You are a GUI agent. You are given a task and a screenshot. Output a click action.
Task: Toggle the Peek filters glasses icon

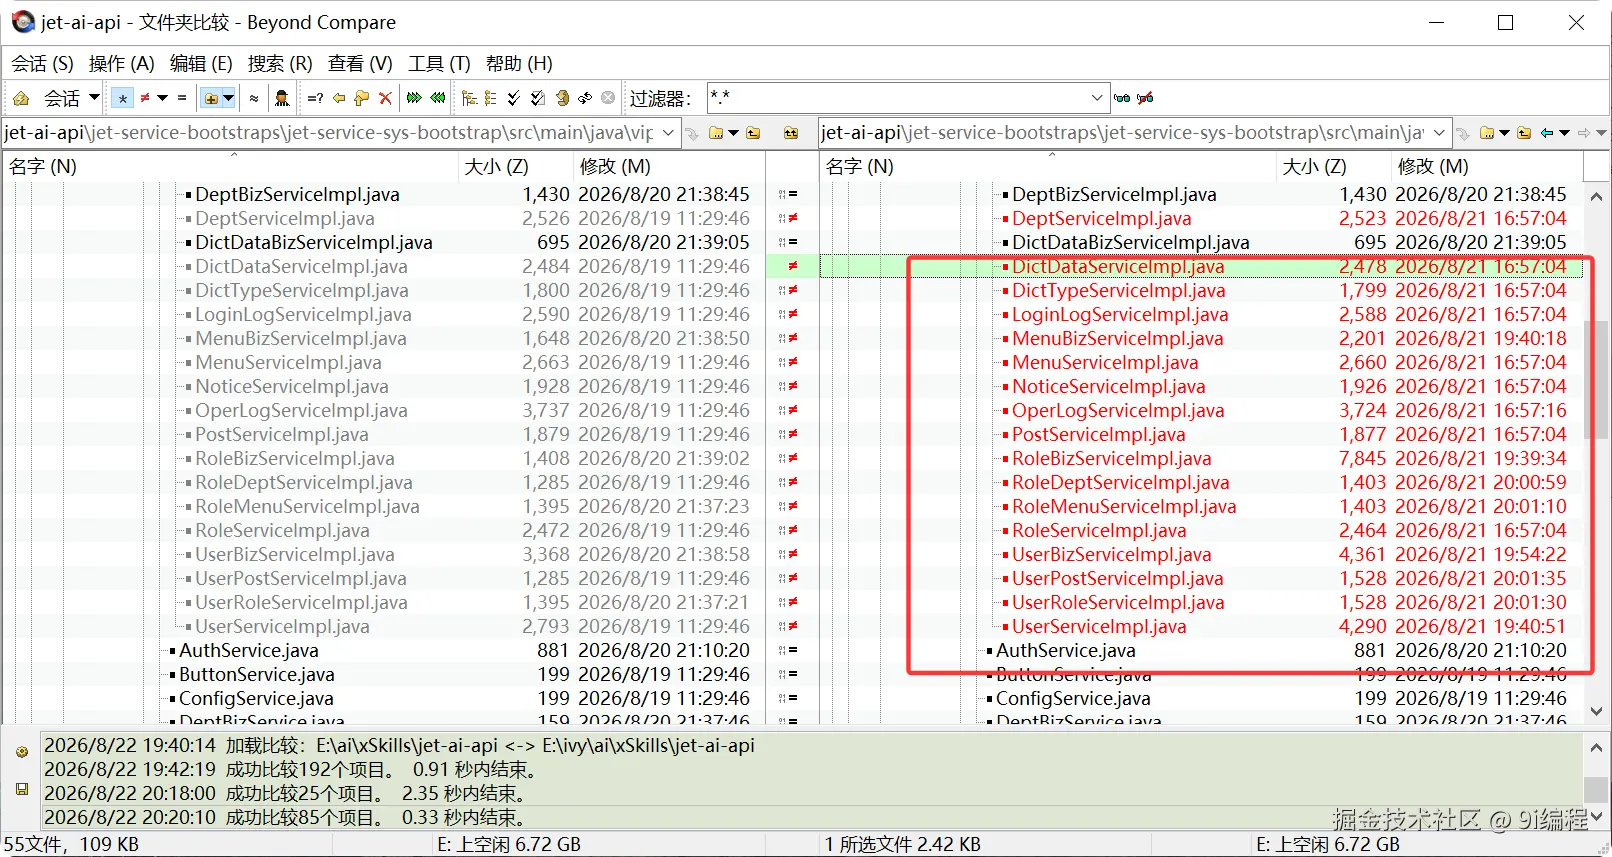1122,98
